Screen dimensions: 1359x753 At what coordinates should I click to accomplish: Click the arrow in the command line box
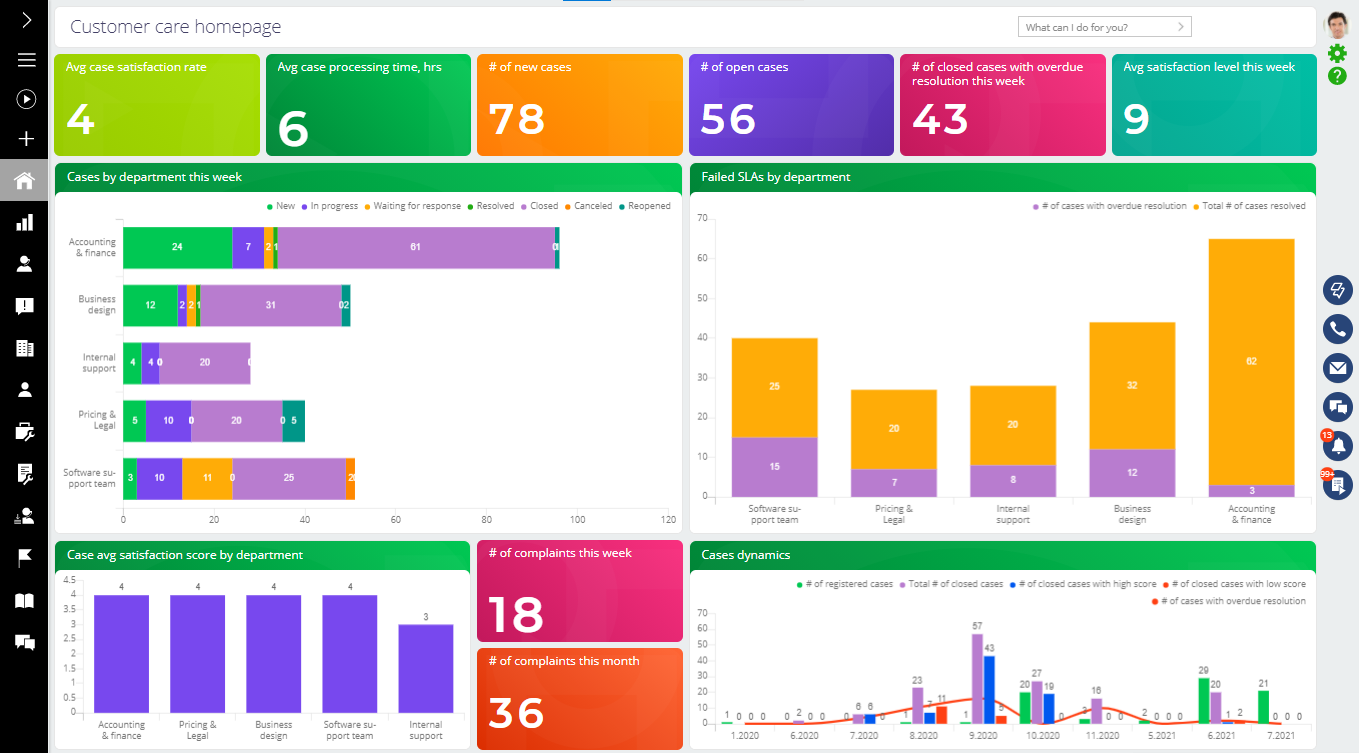[x=1182, y=26]
